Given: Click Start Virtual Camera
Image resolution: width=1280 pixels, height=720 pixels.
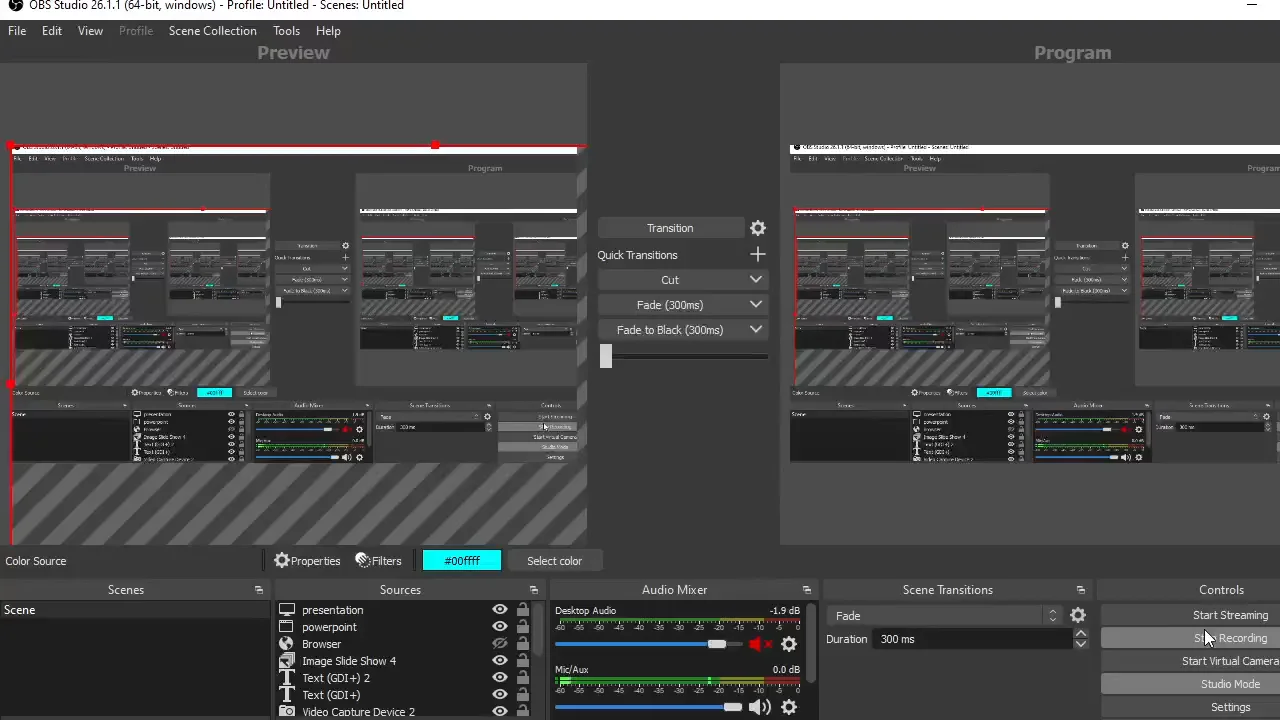Looking at the screenshot, I should [1191, 661].
